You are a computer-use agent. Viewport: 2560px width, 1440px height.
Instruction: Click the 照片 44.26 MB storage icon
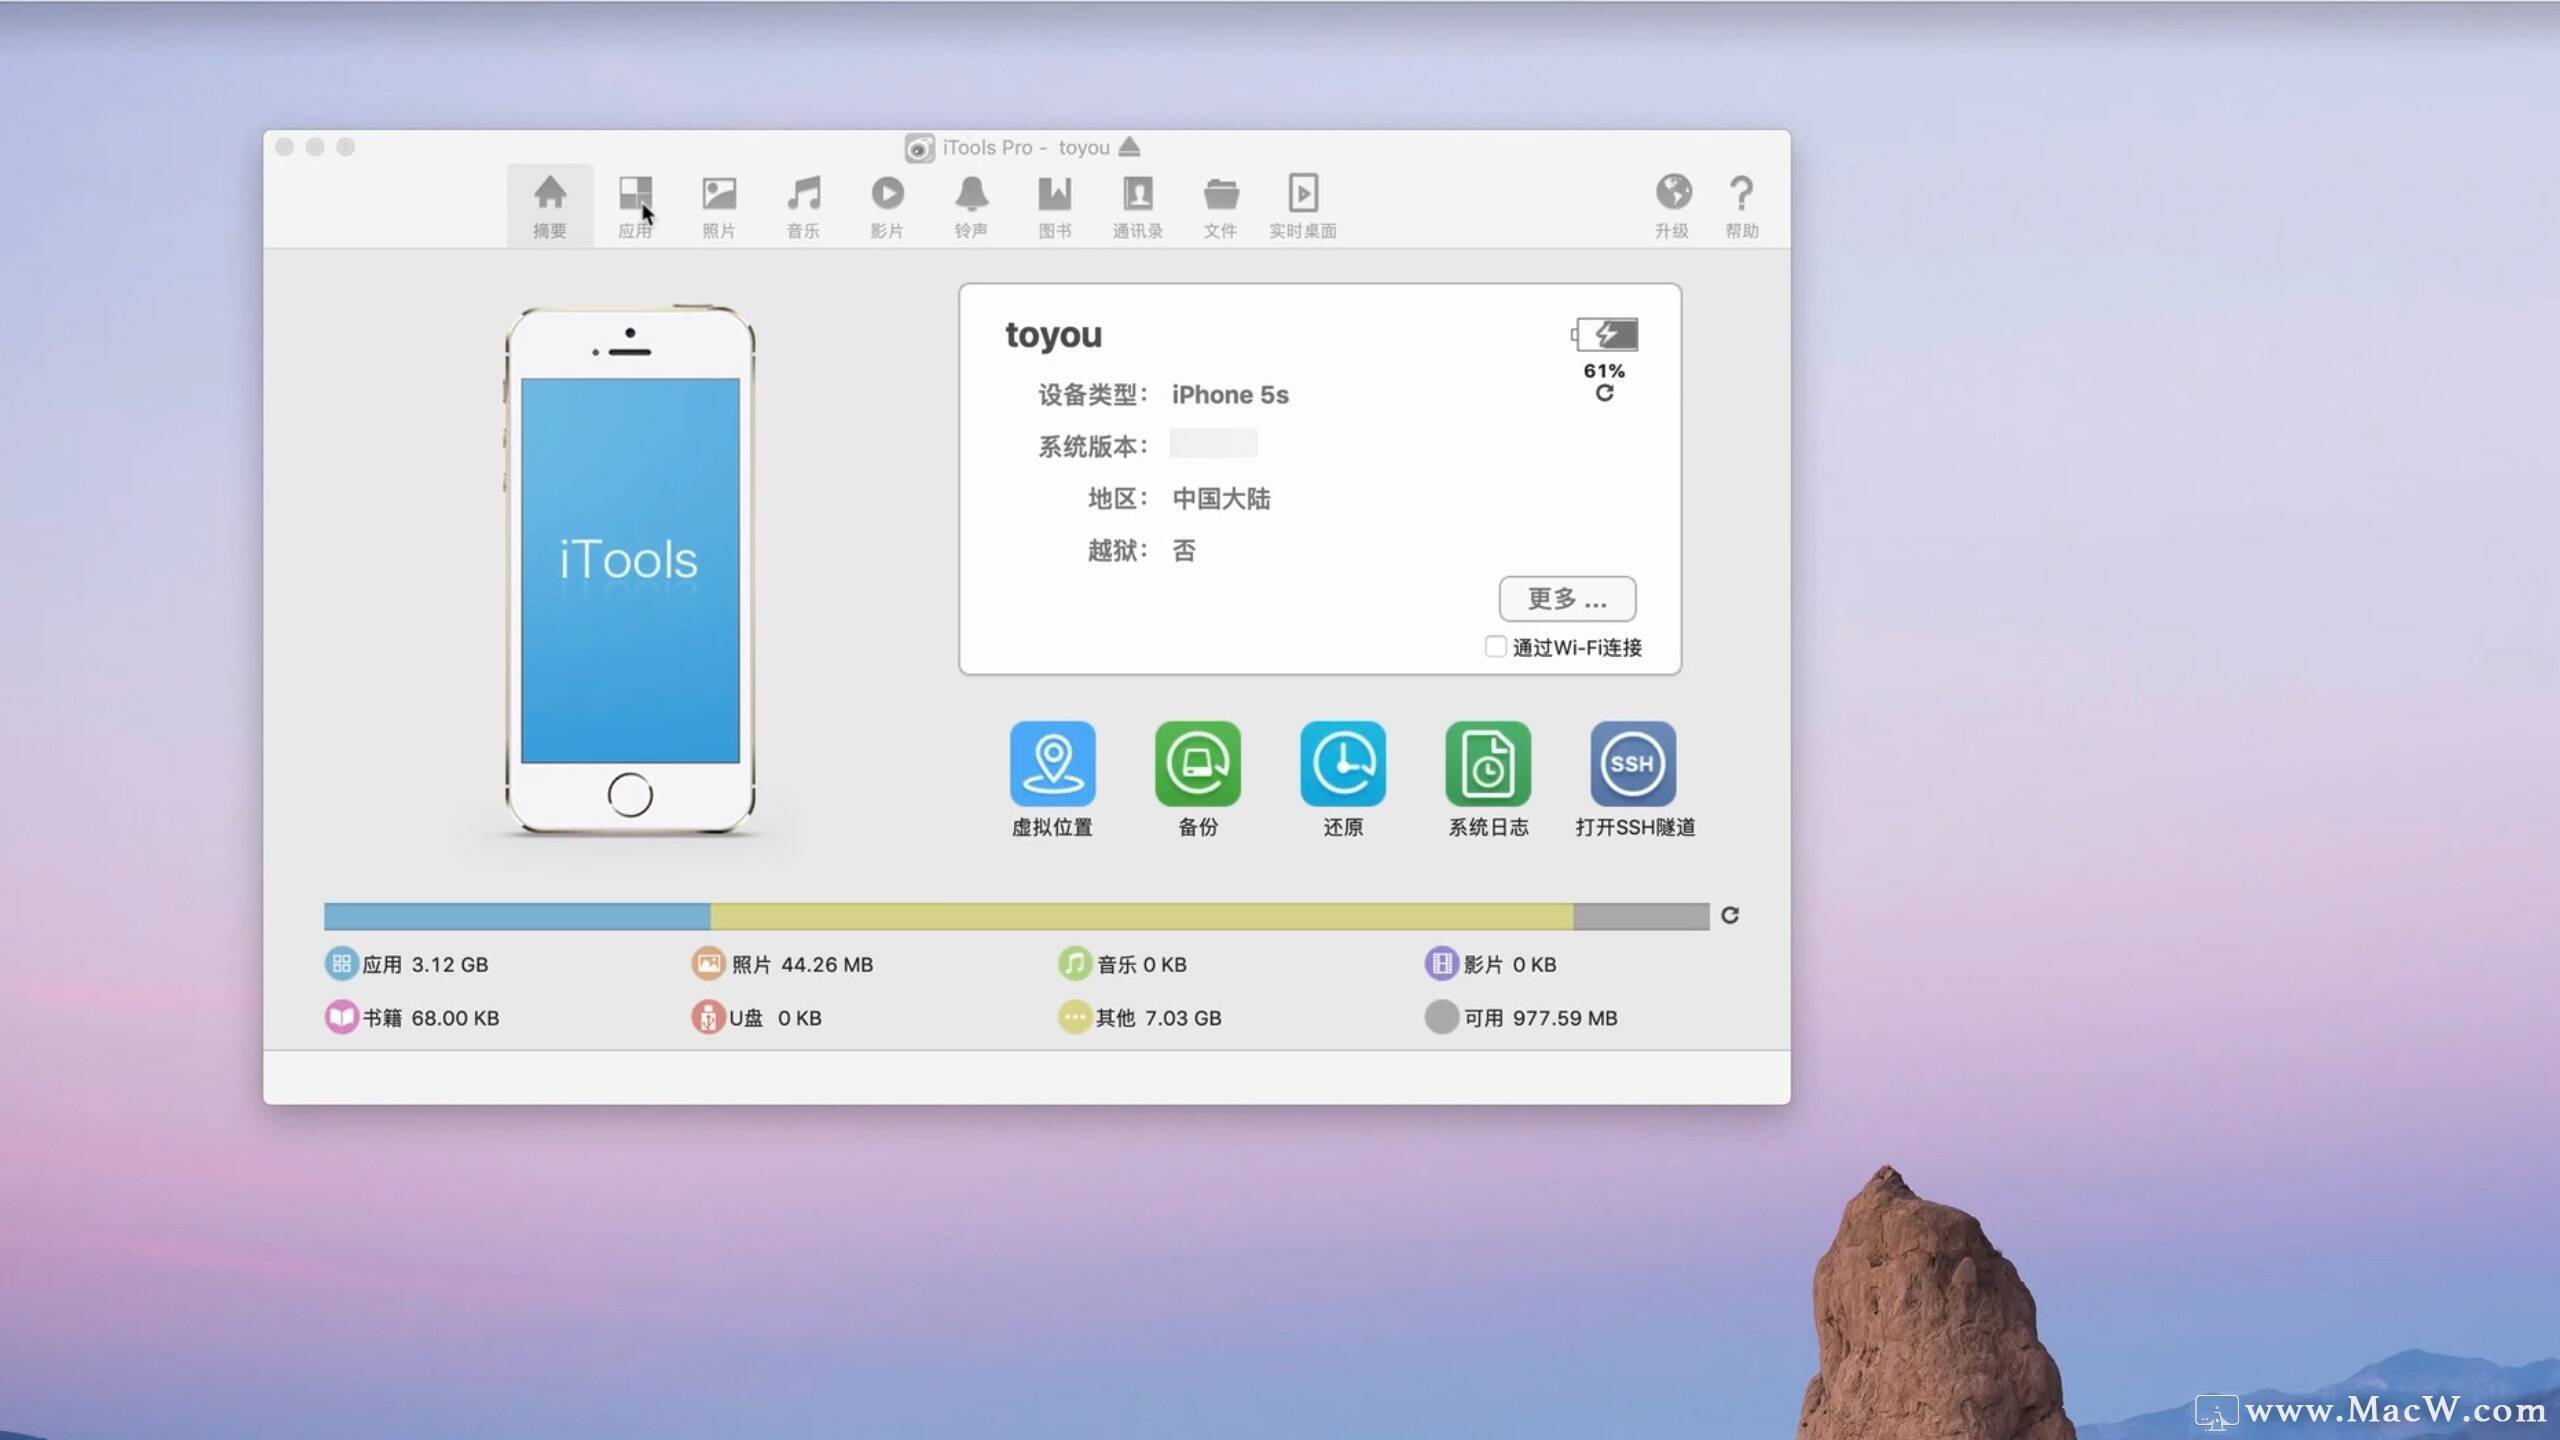[707, 964]
